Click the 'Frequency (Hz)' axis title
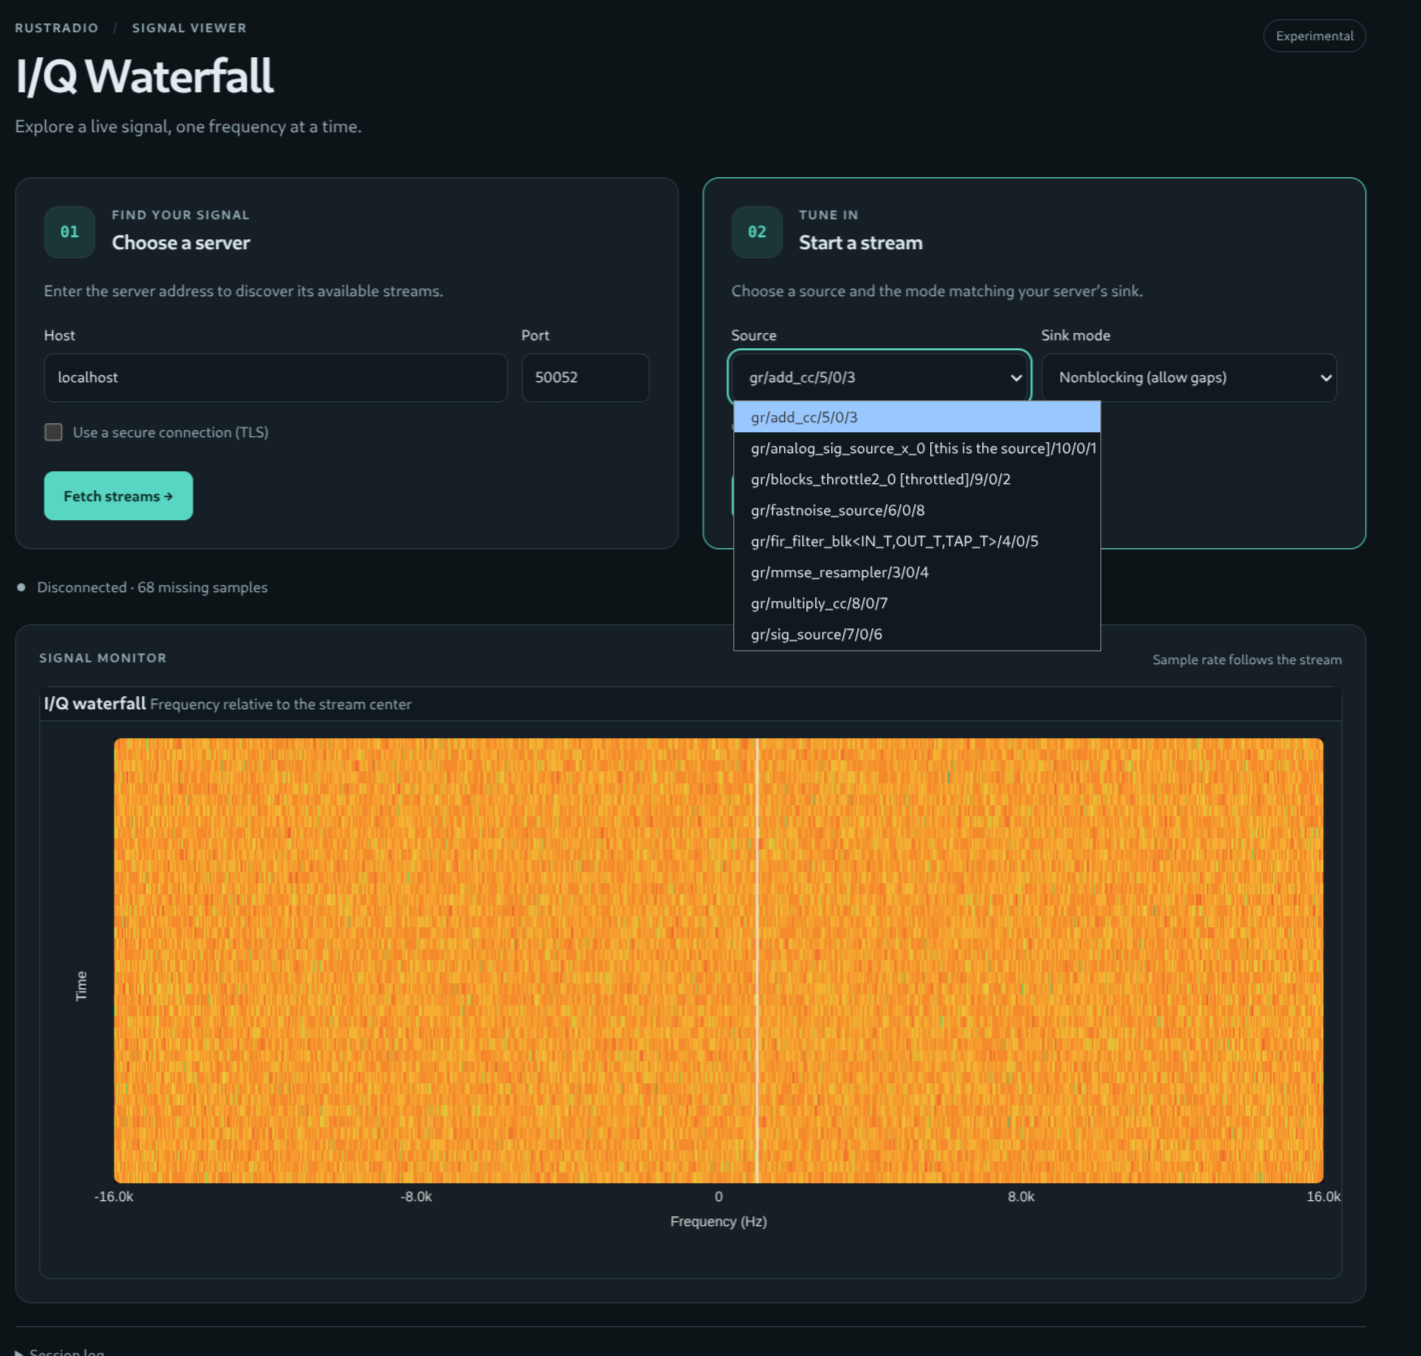This screenshot has width=1421, height=1356. click(x=718, y=1222)
